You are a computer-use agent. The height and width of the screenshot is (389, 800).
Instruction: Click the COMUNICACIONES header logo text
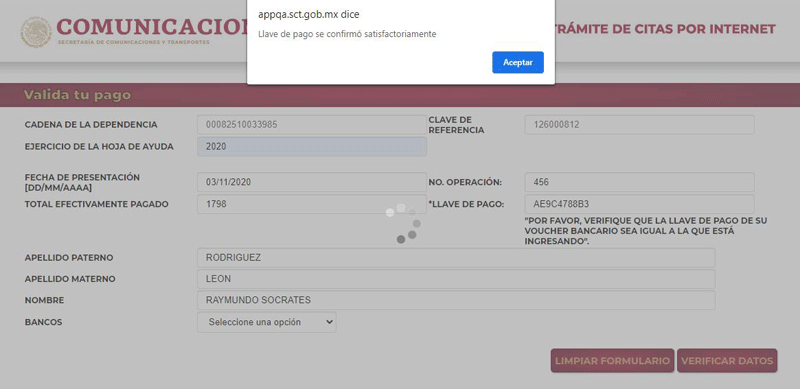(x=152, y=28)
